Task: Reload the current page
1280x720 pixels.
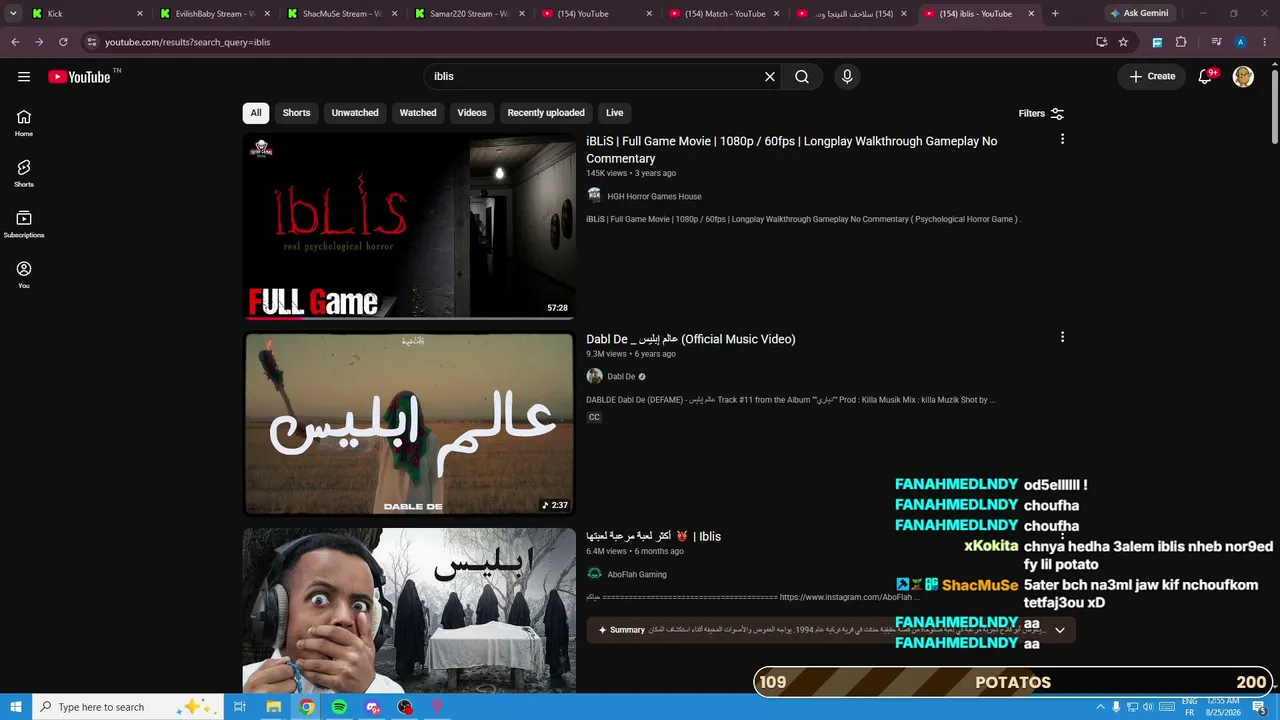Action: coord(63,42)
